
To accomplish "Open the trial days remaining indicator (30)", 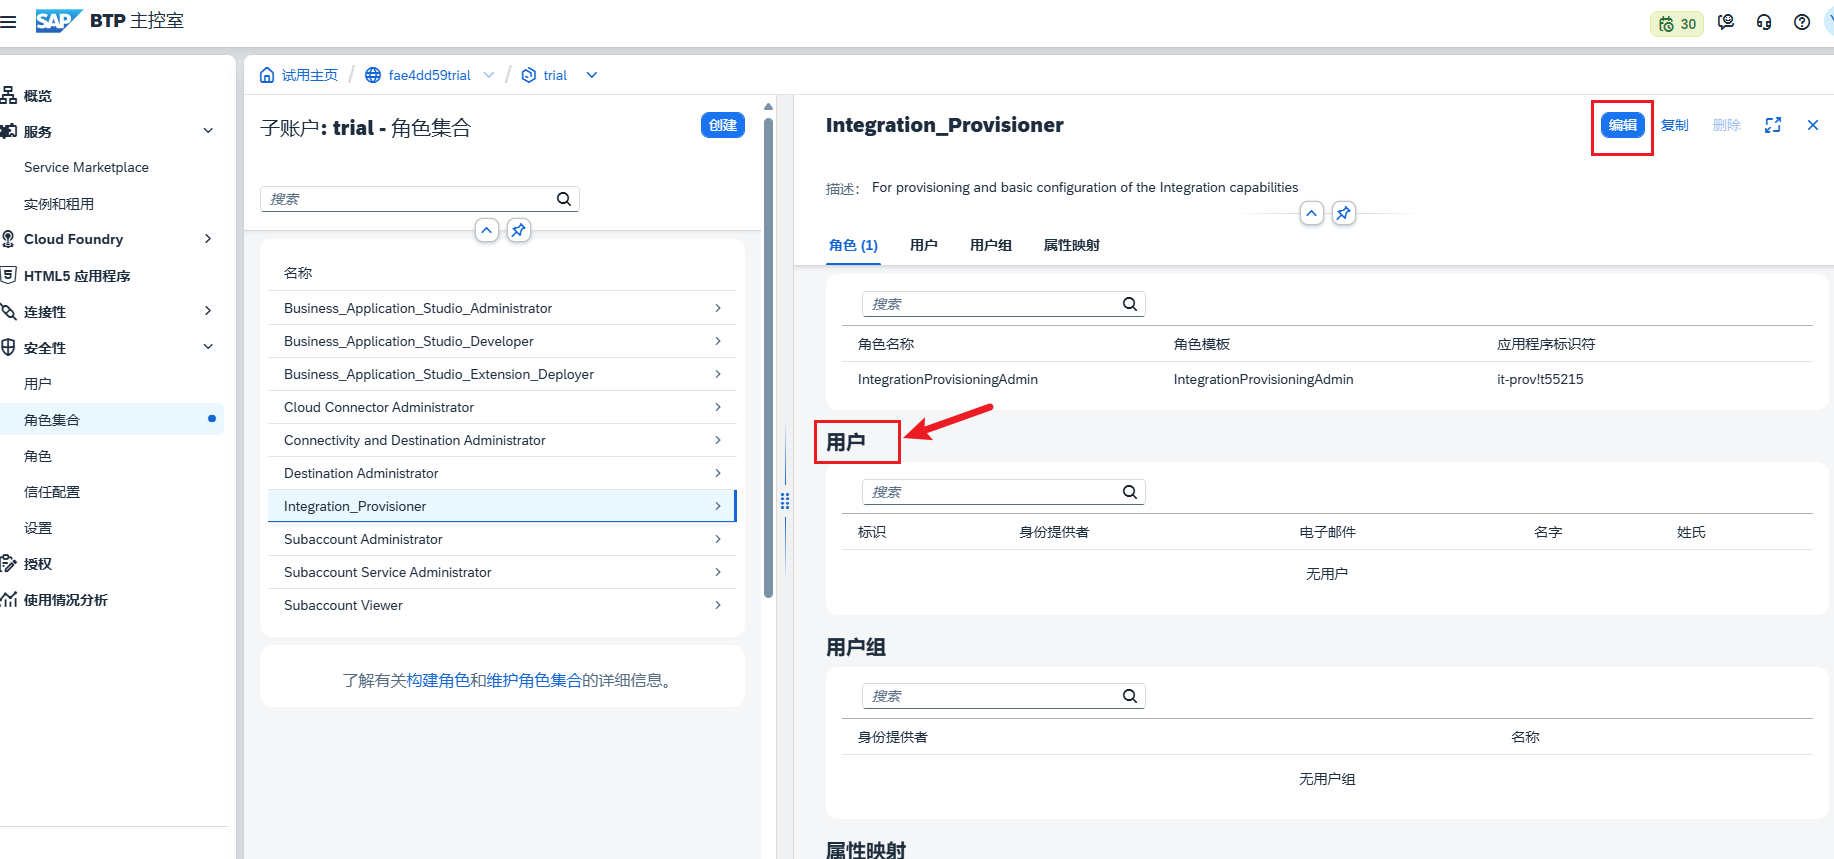I will 1677,23.
